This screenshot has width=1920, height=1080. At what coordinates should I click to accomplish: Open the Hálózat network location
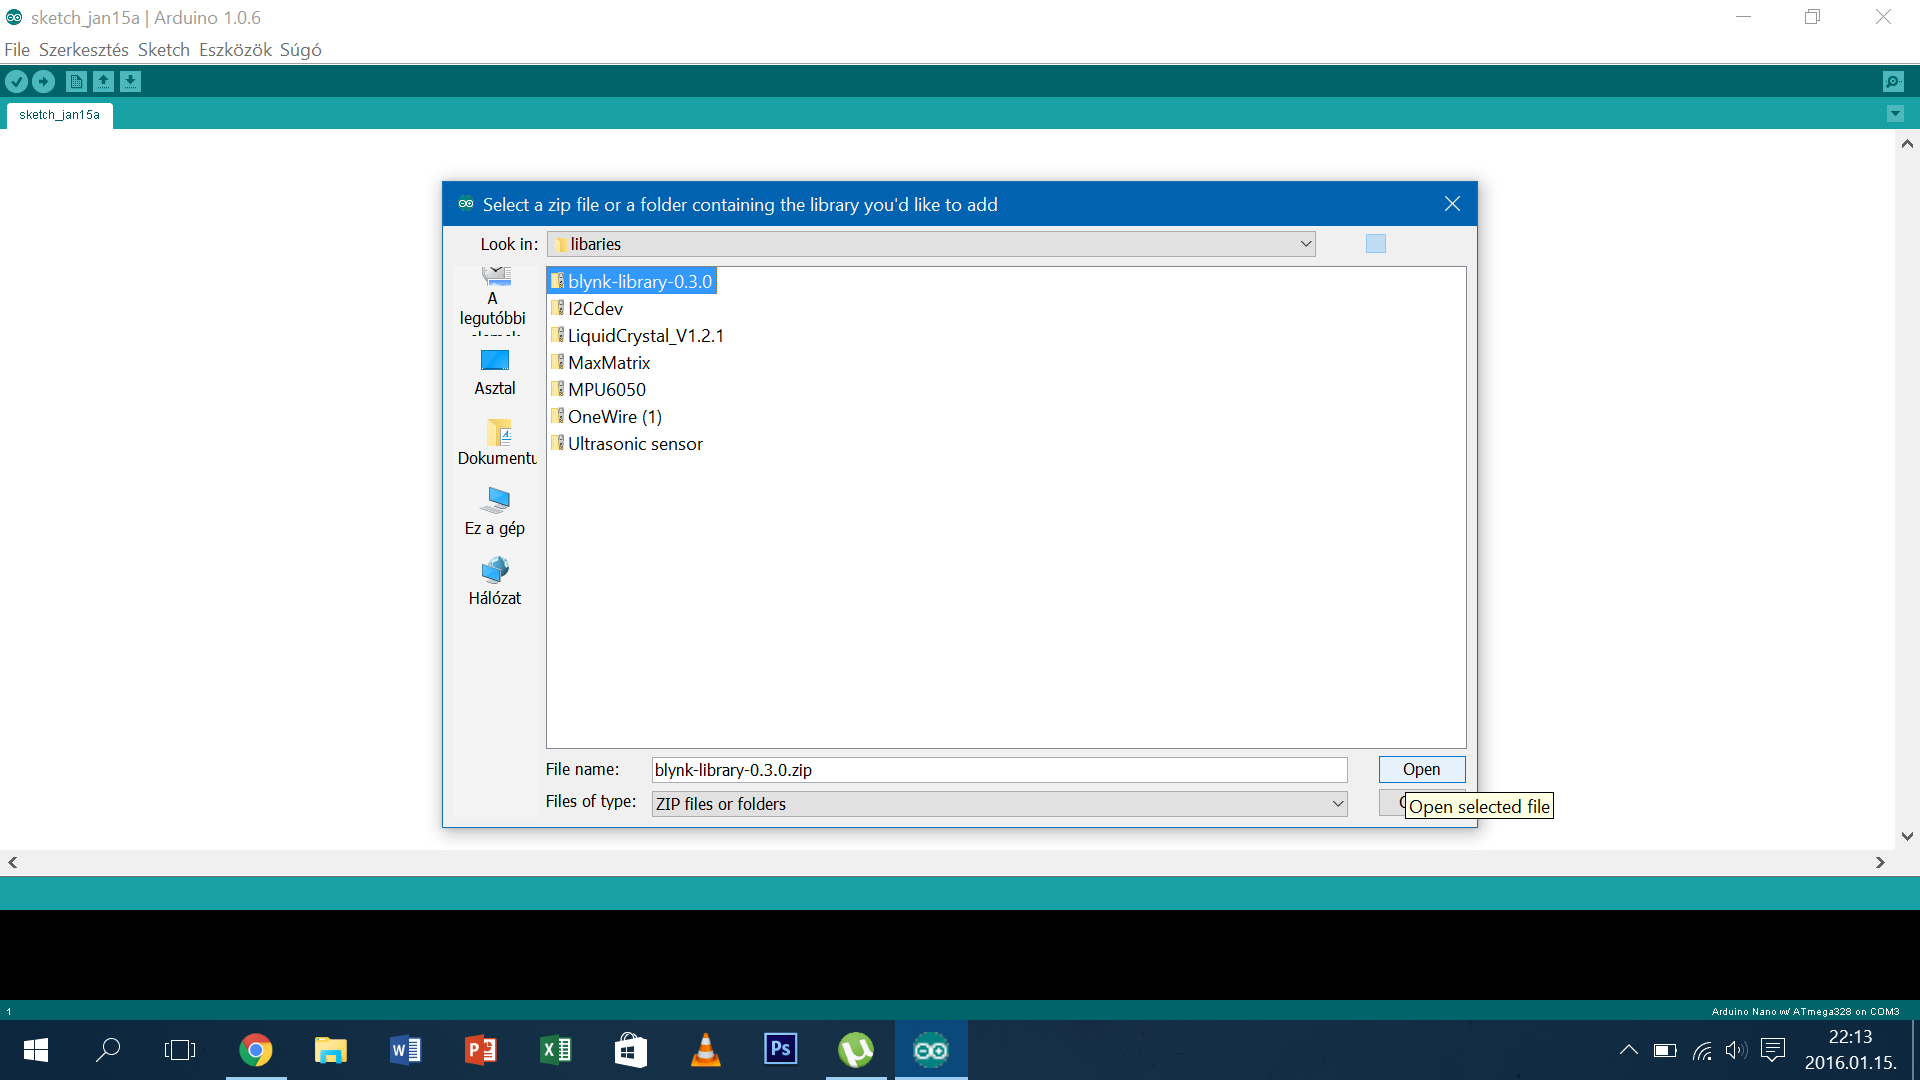[495, 581]
